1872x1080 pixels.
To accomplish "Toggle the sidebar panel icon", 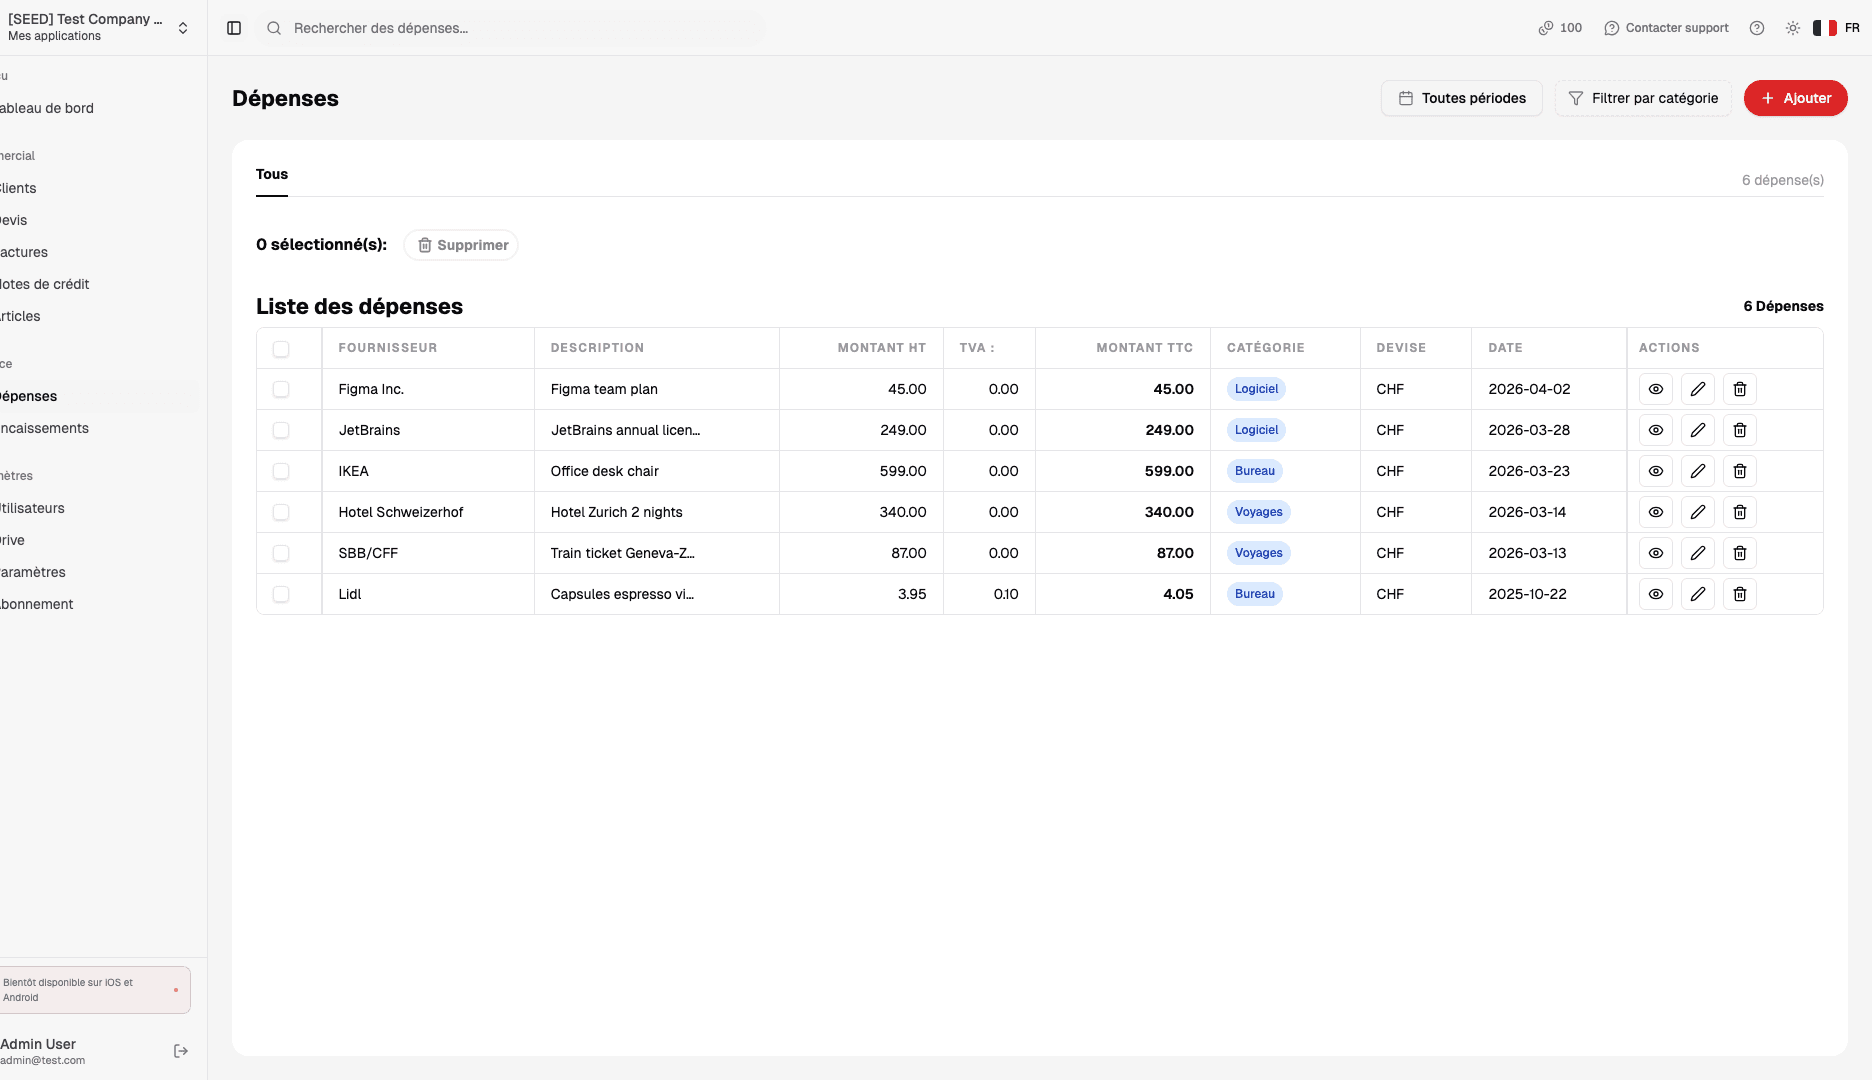I will coord(234,28).
